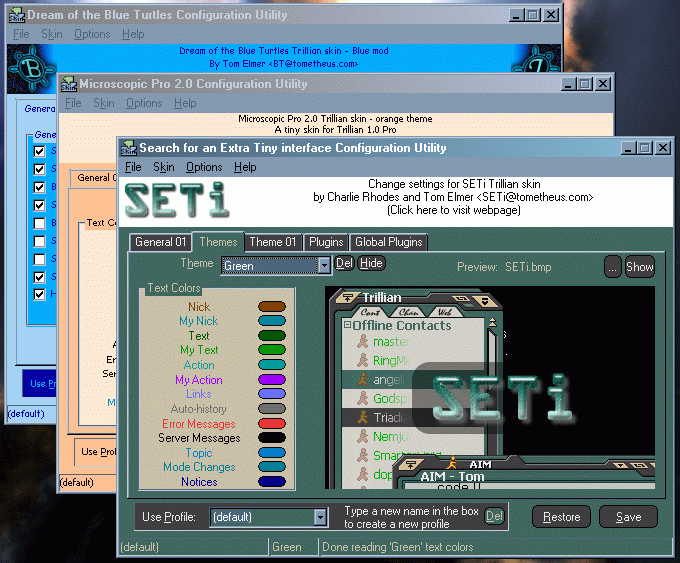This screenshot has height=563, width=680.
Task: Click Trillian preview window menu icon
Action: click(x=348, y=298)
